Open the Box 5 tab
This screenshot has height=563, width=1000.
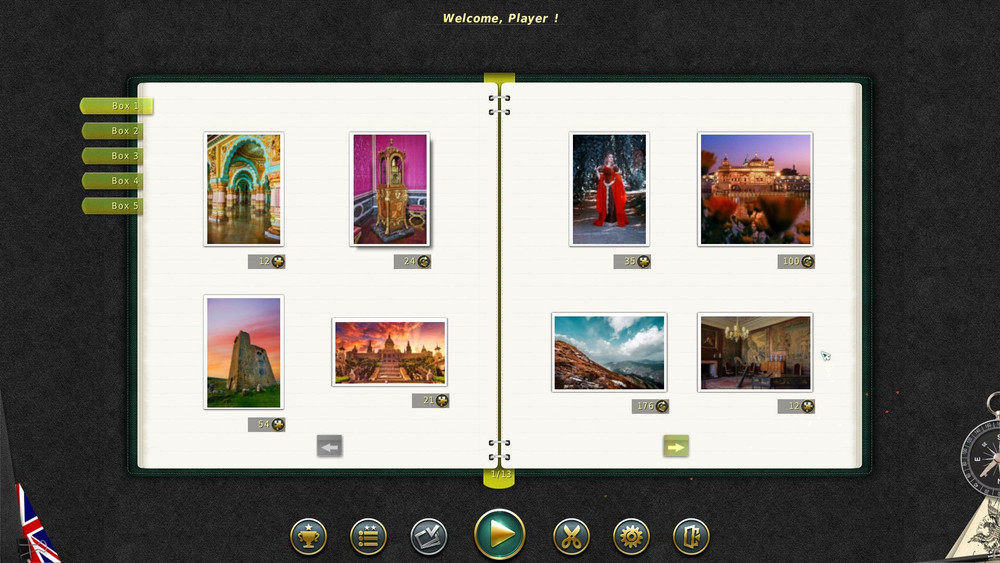pyautogui.click(x=117, y=206)
